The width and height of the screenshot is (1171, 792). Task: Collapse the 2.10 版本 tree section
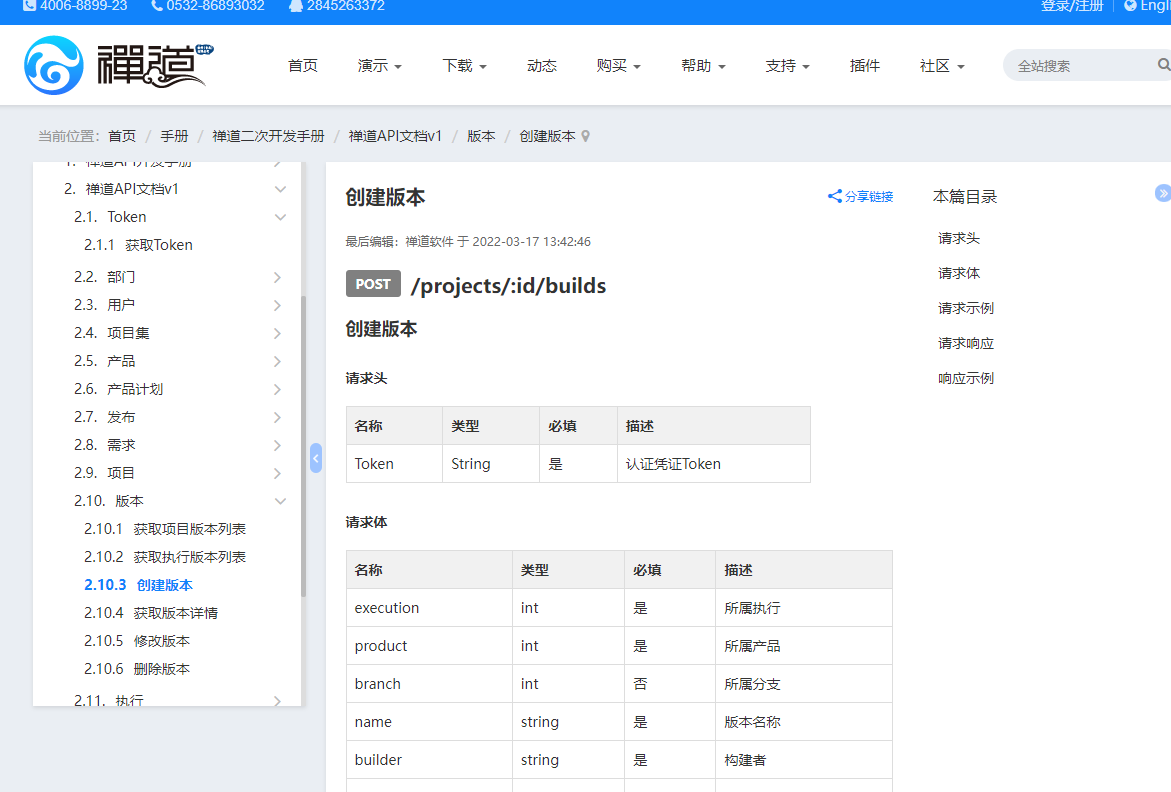(280, 501)
